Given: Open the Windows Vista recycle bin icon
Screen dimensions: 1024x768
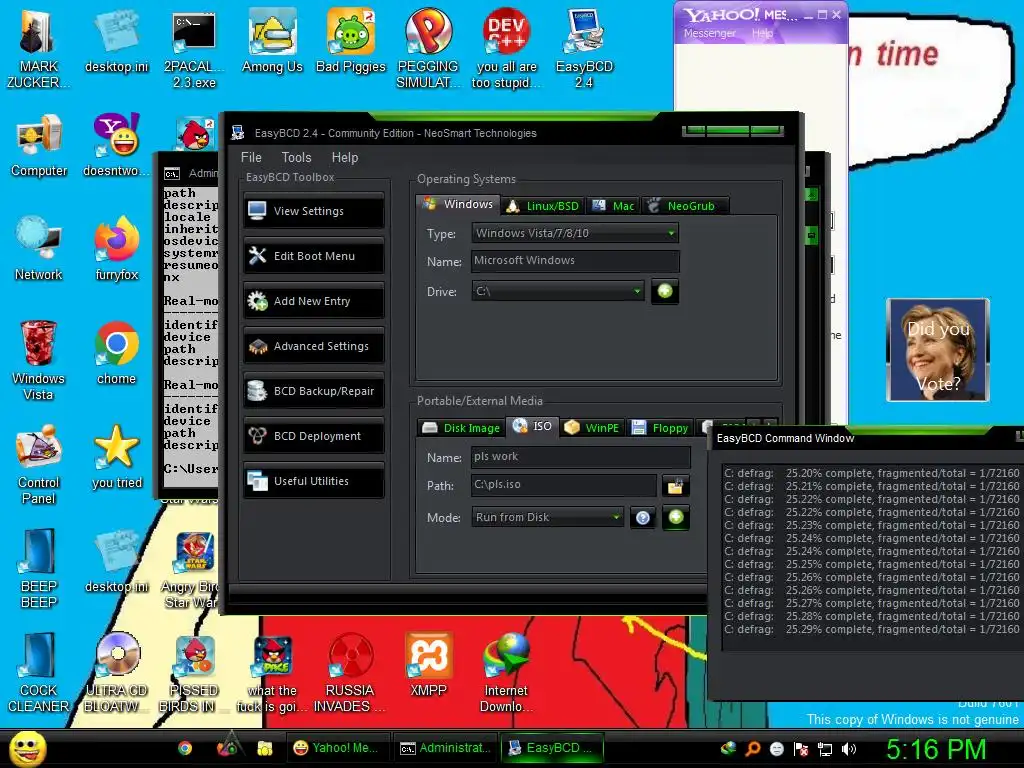Looking at the screenshot, I should click(x=38, y=361).
